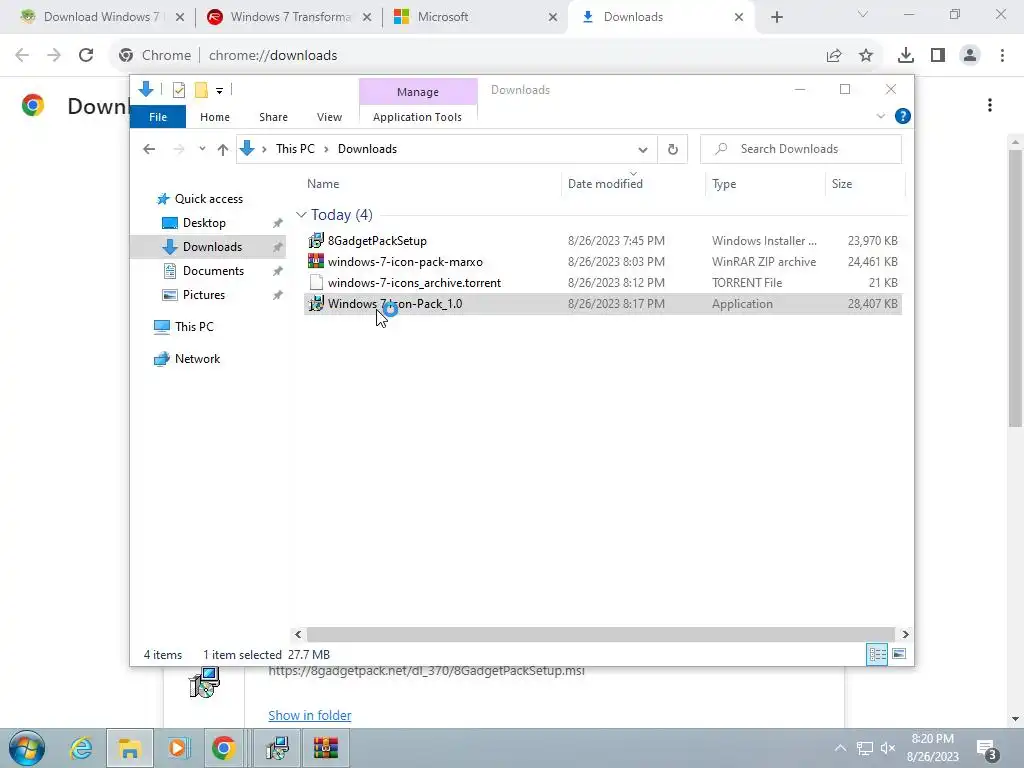Screen dimensions: 1024x768
Task: Open Desktop in navigation pane
Action: [204, 223]
